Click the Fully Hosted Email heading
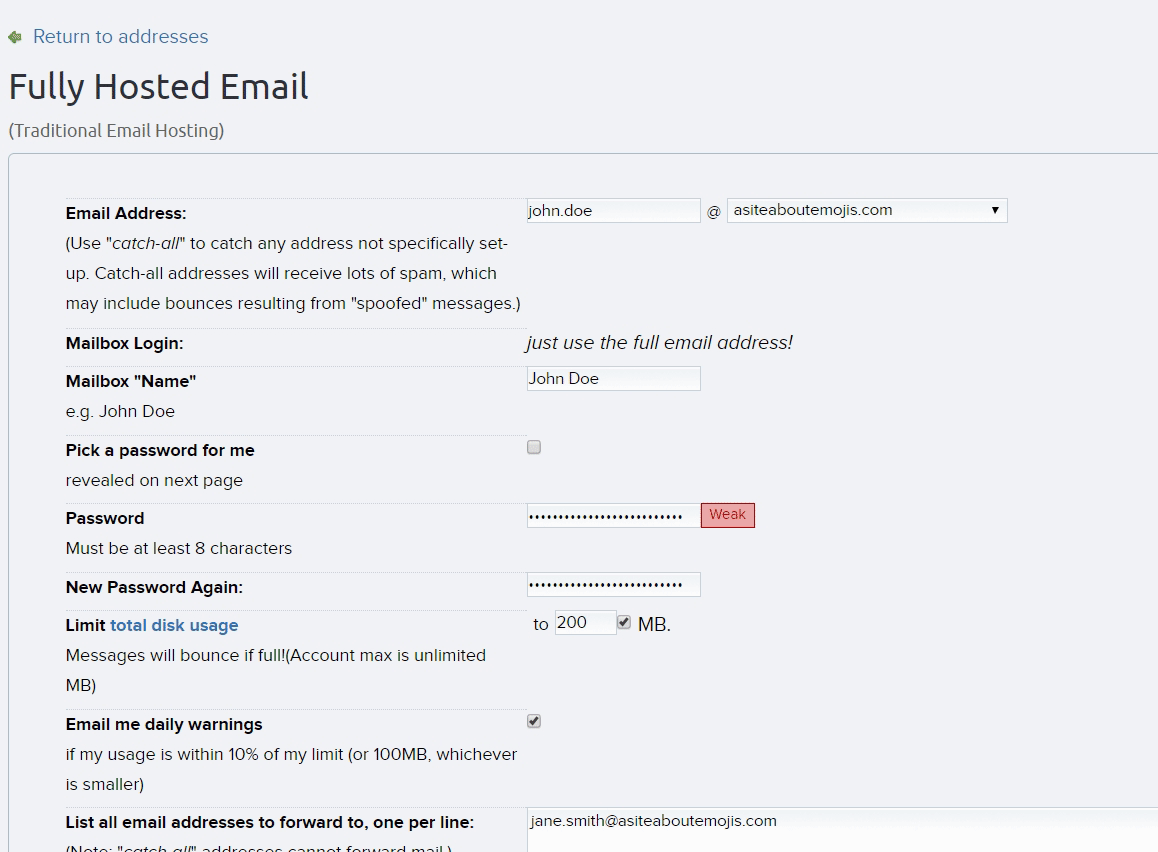1158x852 pixels. 158,87
